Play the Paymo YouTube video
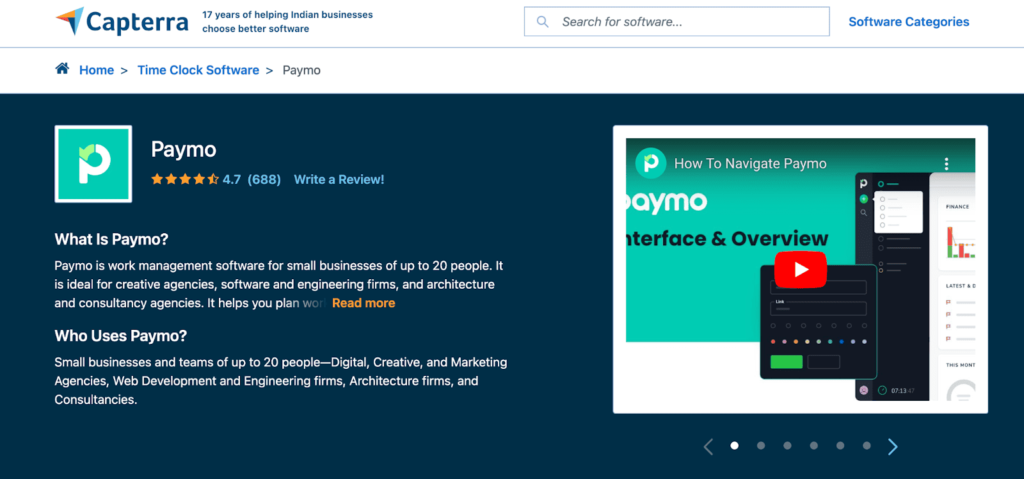Viewport: 1024px width, 479px height. pyautogui.click(x=800, y=269)
